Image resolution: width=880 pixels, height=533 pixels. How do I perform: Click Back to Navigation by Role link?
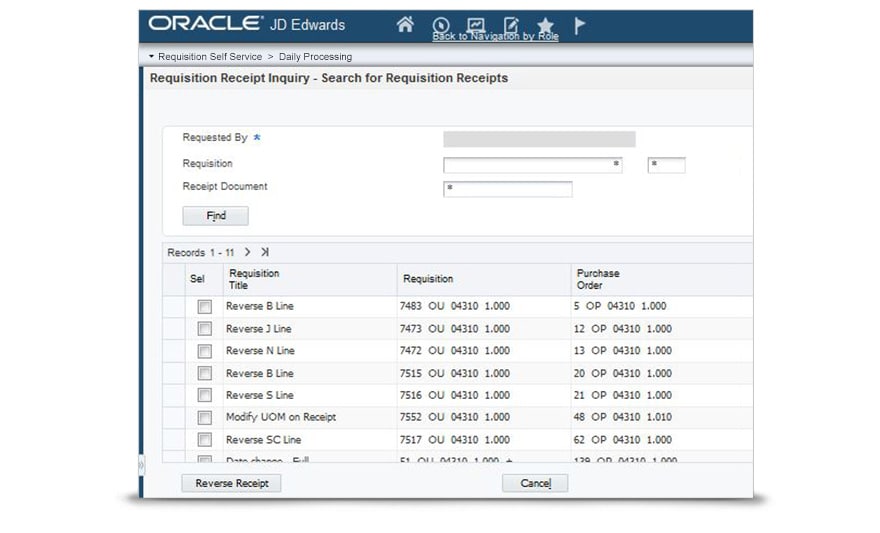pyautogui.click(x=495, y=37)
